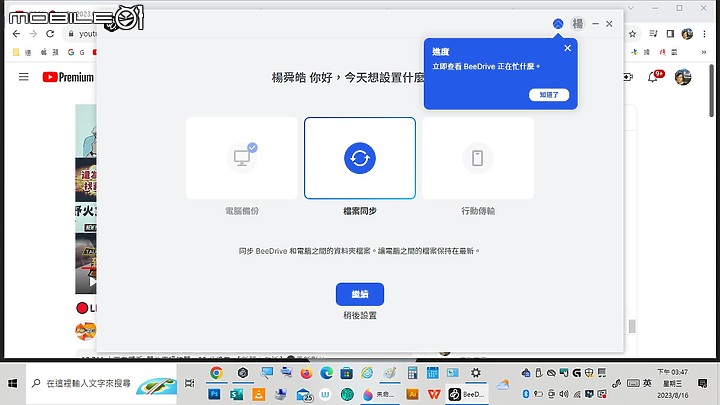Click YouTube video thumbnail on left
The width and height of the screenshot is (720, 405).
click(x=86, y=199)
